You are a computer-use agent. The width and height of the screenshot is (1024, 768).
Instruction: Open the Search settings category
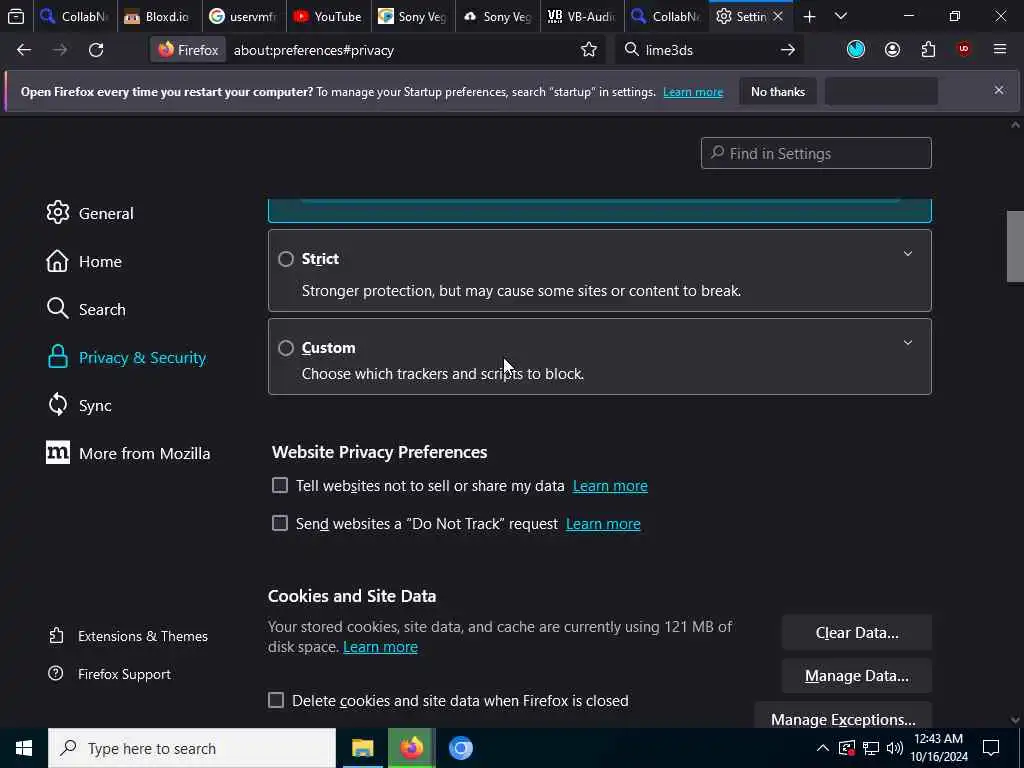tap(86, 309)
